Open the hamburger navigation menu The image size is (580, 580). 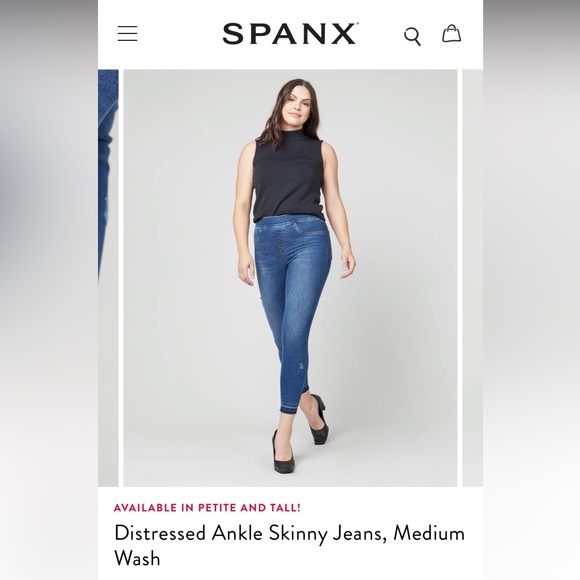(x=128, y=34)
